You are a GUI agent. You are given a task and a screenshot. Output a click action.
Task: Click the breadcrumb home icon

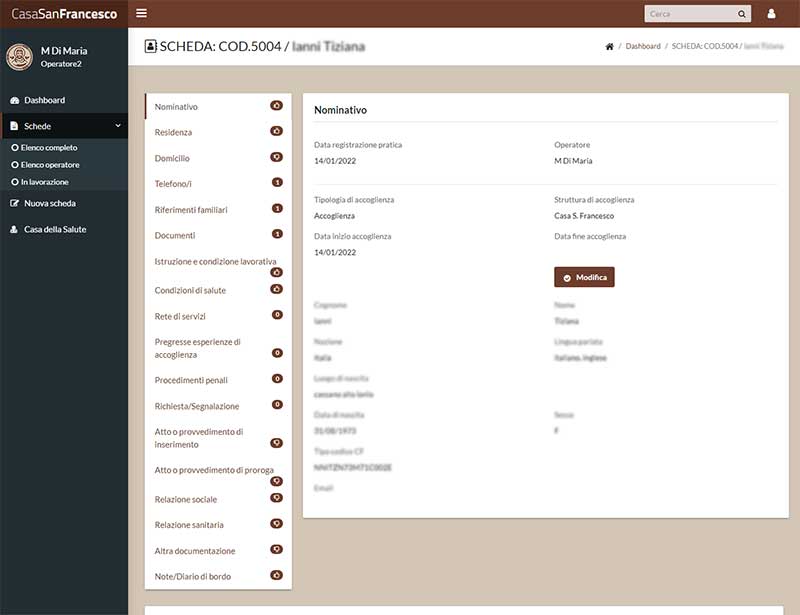click(609, 46)
